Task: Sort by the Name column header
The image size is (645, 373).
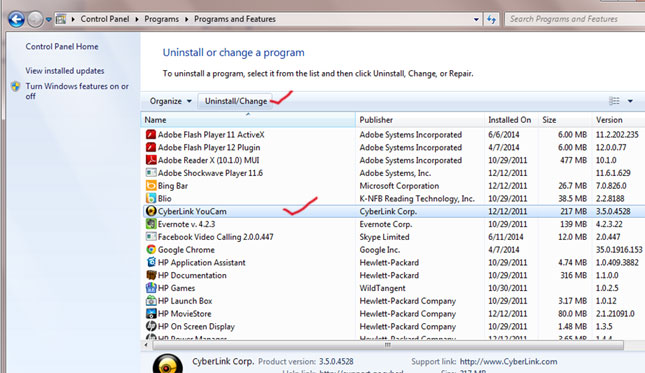Action: tap(248, 120)
